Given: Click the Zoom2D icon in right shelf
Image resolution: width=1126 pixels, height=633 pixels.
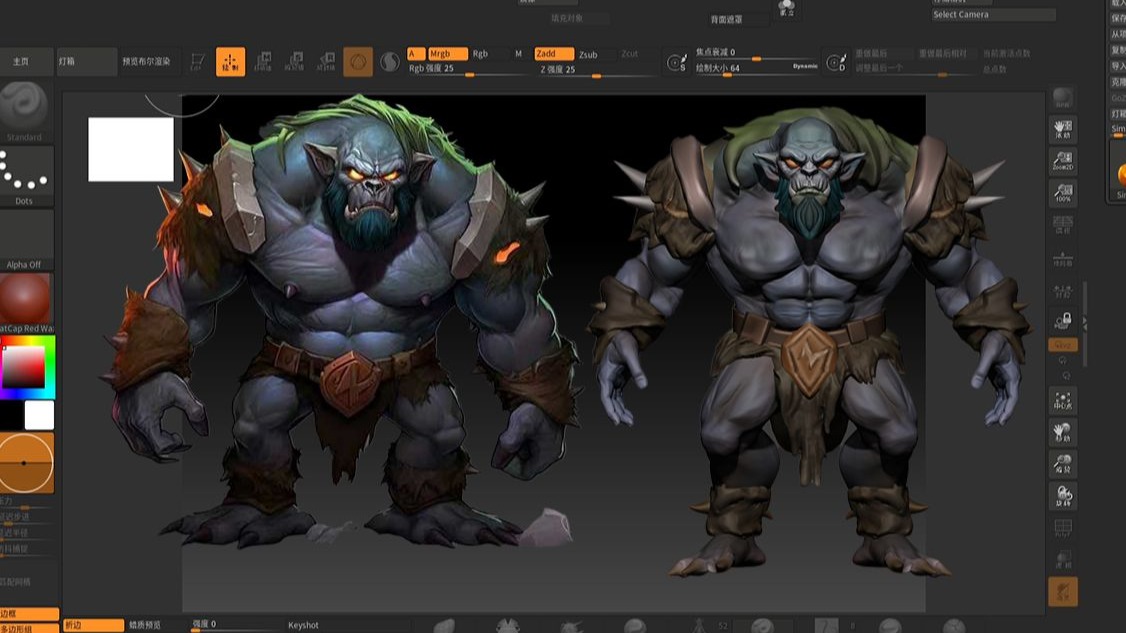Looking at the screenshot, I should (1063, 162).
